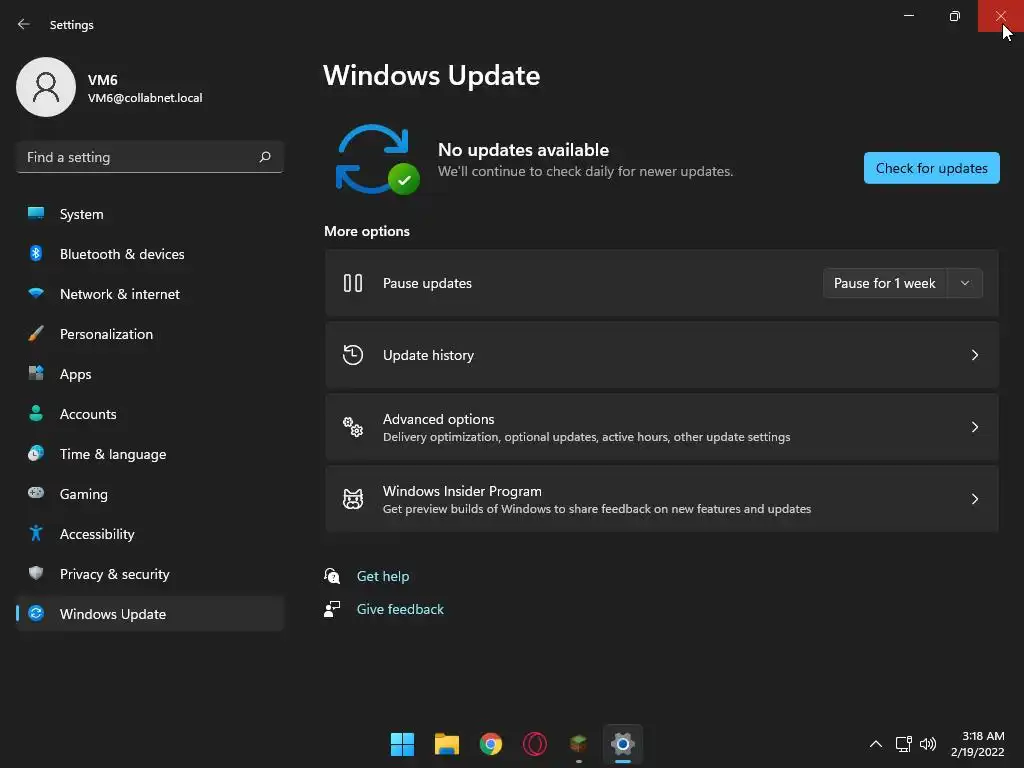
Task: Click Check for updates button
Action: coord(931,168)
